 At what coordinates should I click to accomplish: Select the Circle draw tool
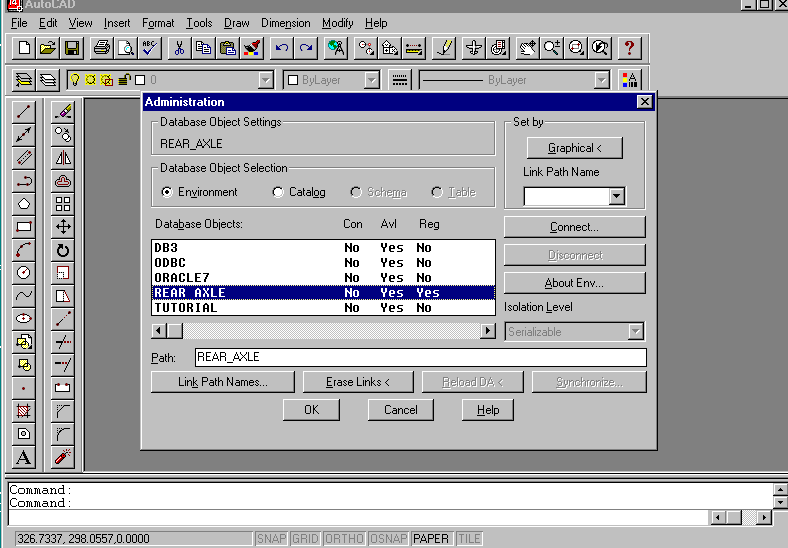(24, 272)
